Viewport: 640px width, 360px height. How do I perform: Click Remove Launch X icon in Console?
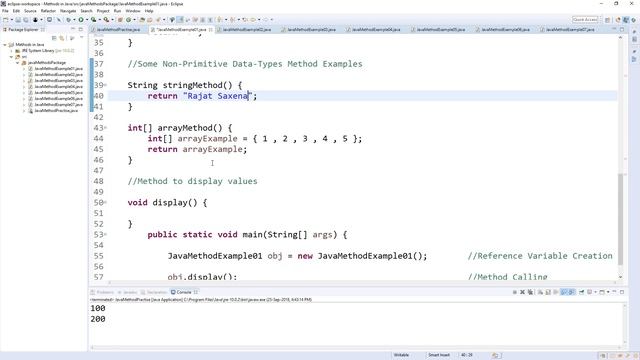(x=522, y=292)
